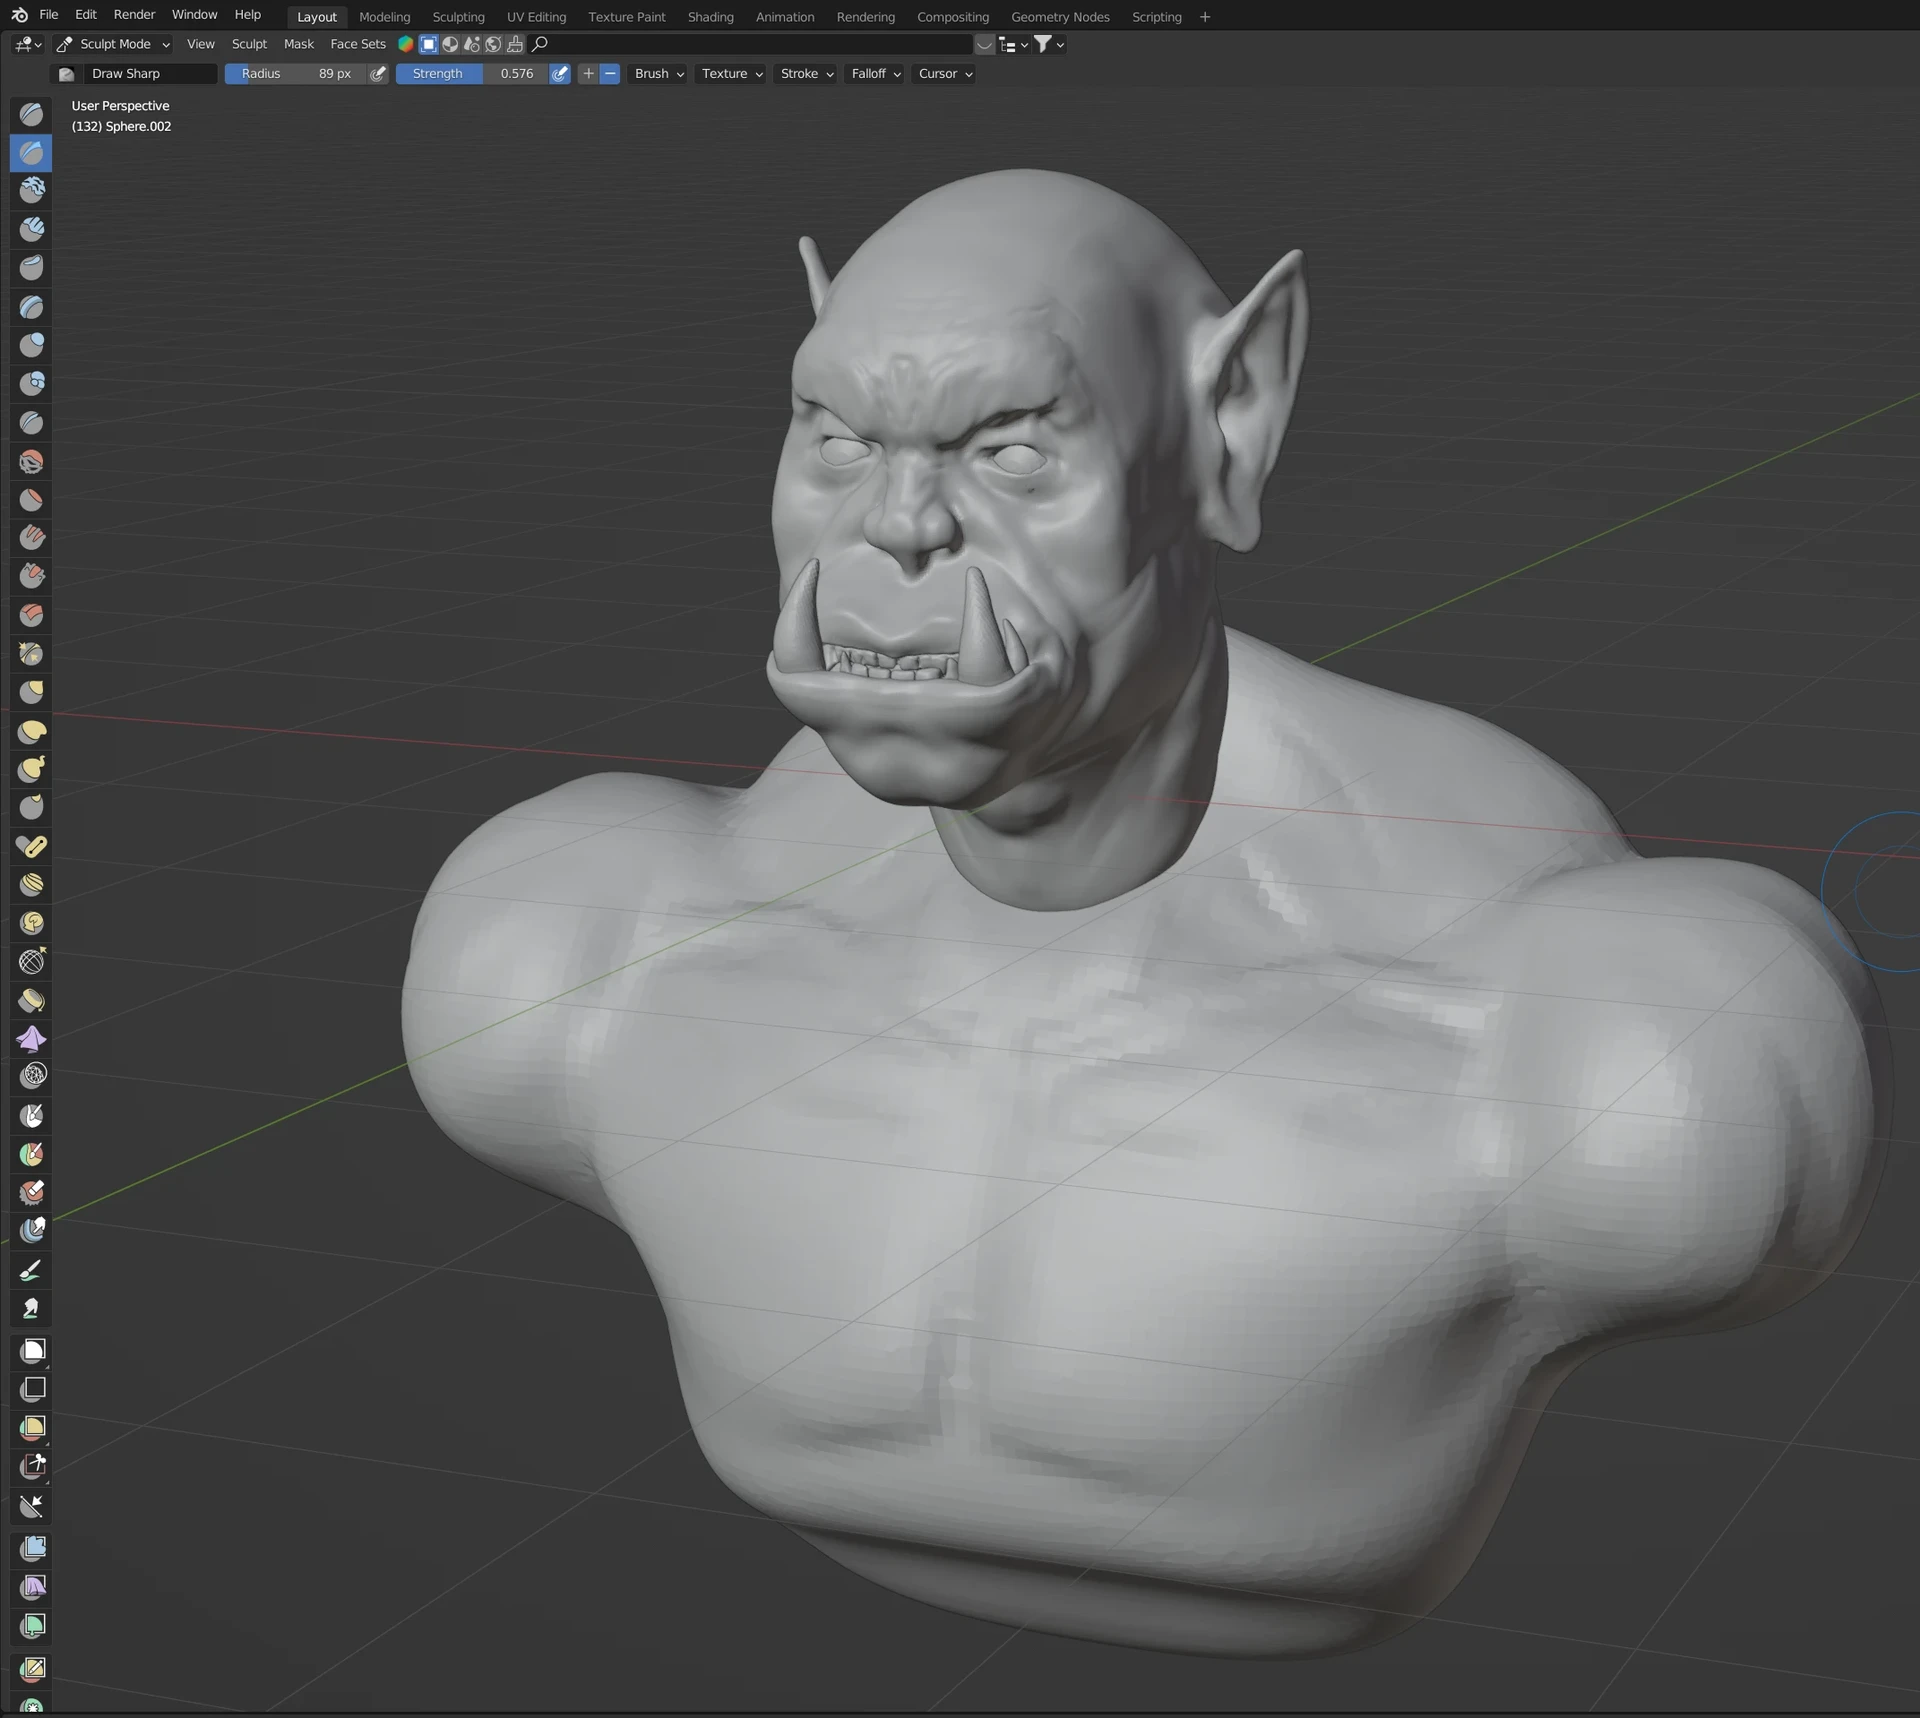Click the subtract direction button
Image resolution: width=1920 pixels, height=1718 pixels.
[611, 73]
